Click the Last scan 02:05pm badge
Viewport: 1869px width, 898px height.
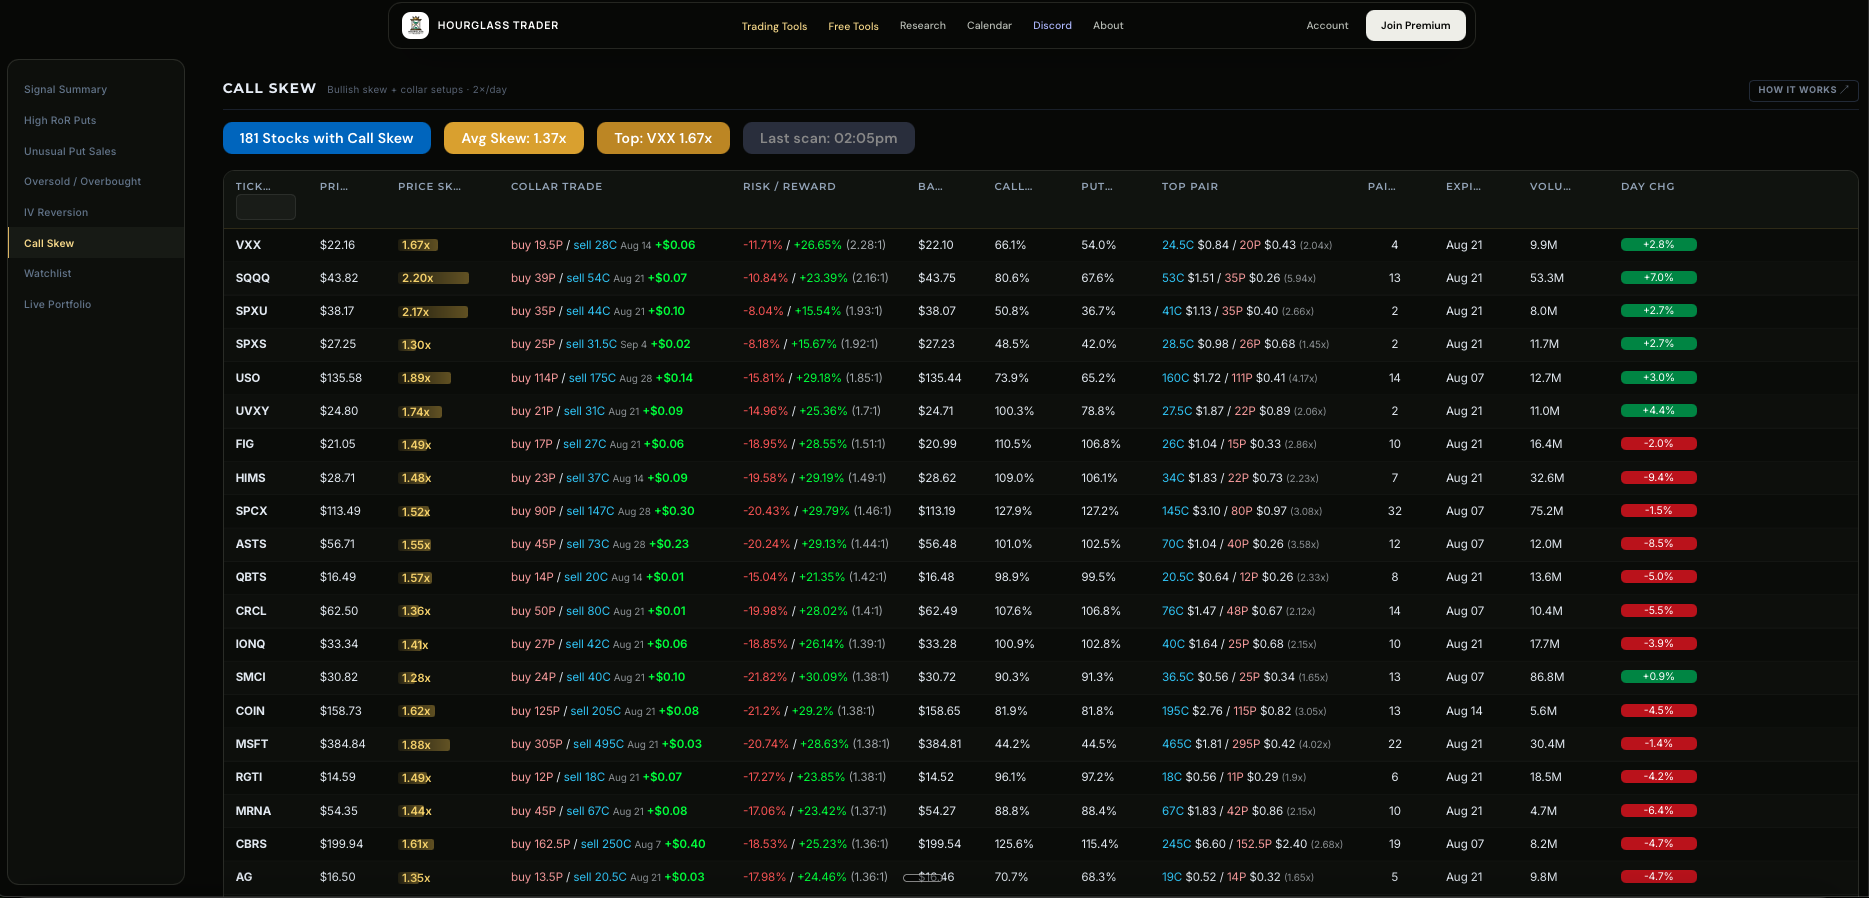click(828, 138)
